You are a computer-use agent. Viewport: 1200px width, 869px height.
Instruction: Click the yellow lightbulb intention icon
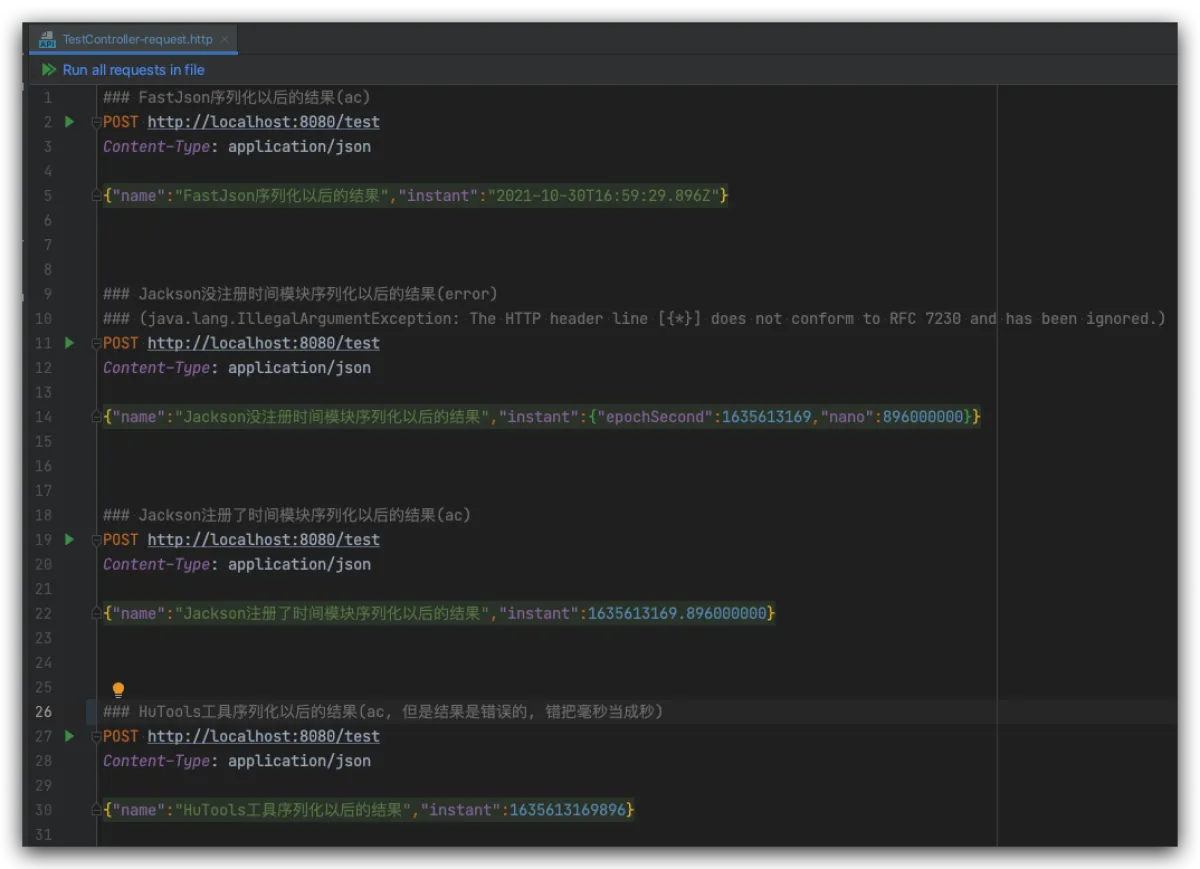pos(118,690)
